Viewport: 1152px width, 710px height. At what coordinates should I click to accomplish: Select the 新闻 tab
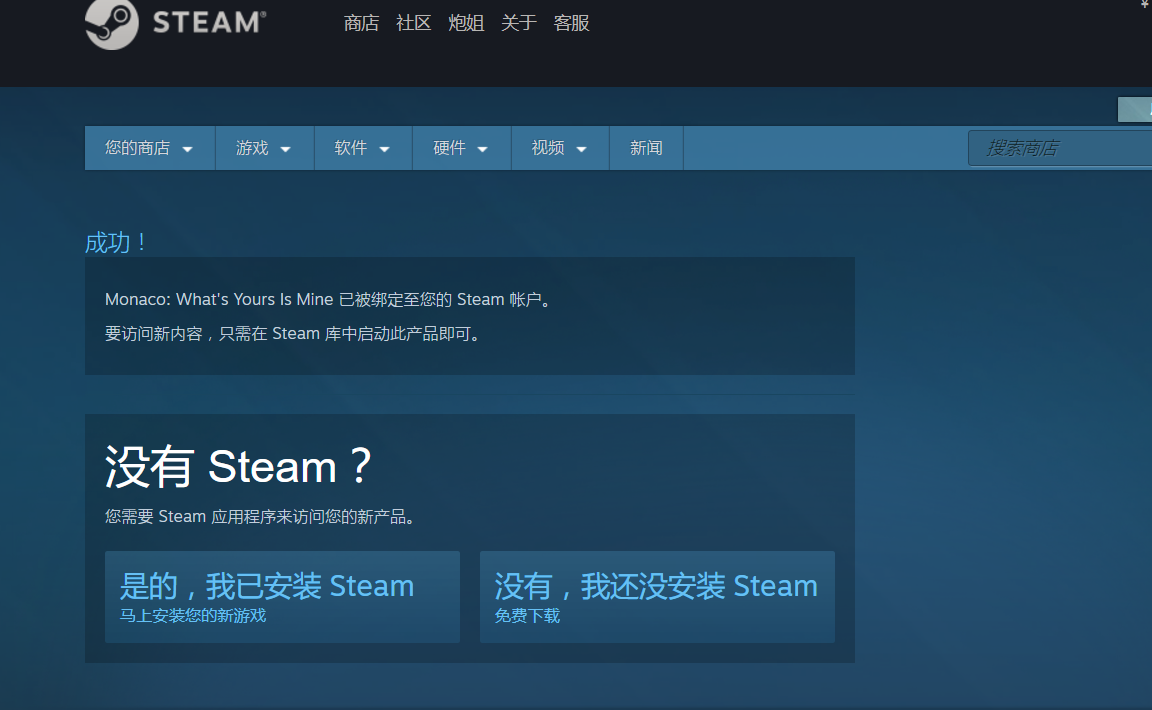click(646, 148)
